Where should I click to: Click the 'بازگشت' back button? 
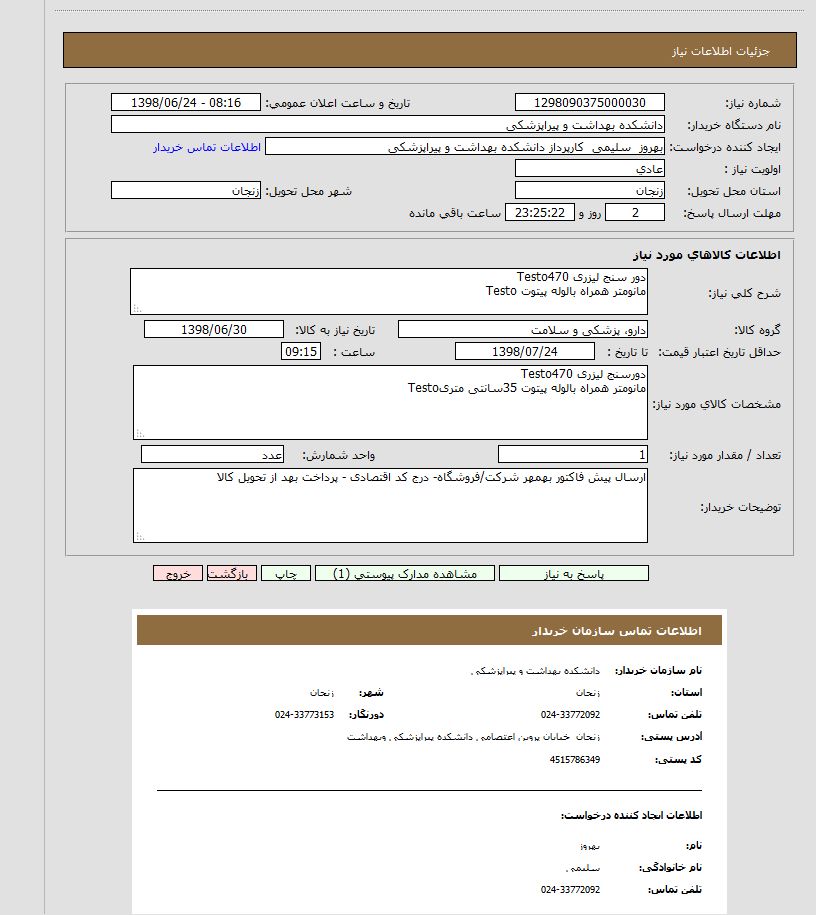232,574
